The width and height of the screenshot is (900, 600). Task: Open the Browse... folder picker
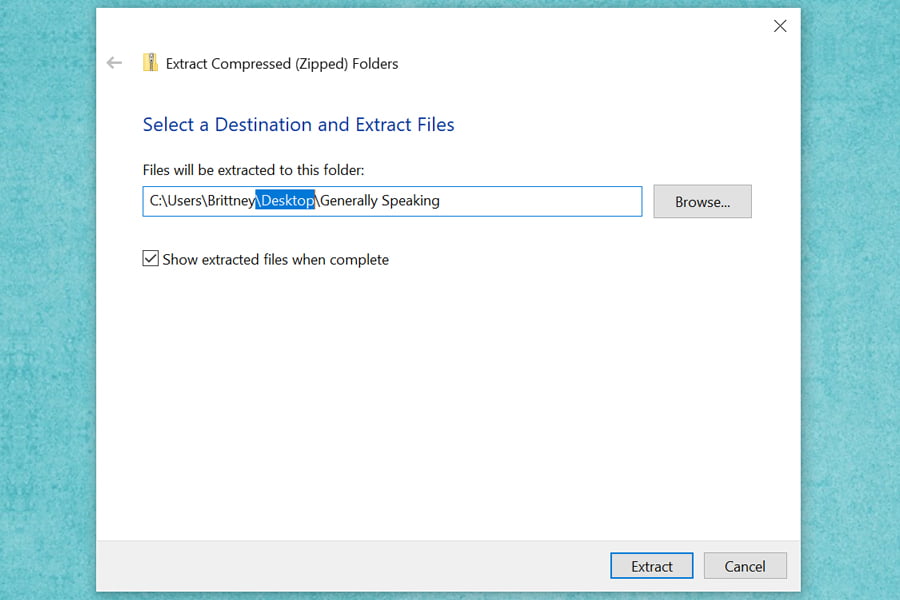point(702,202)
